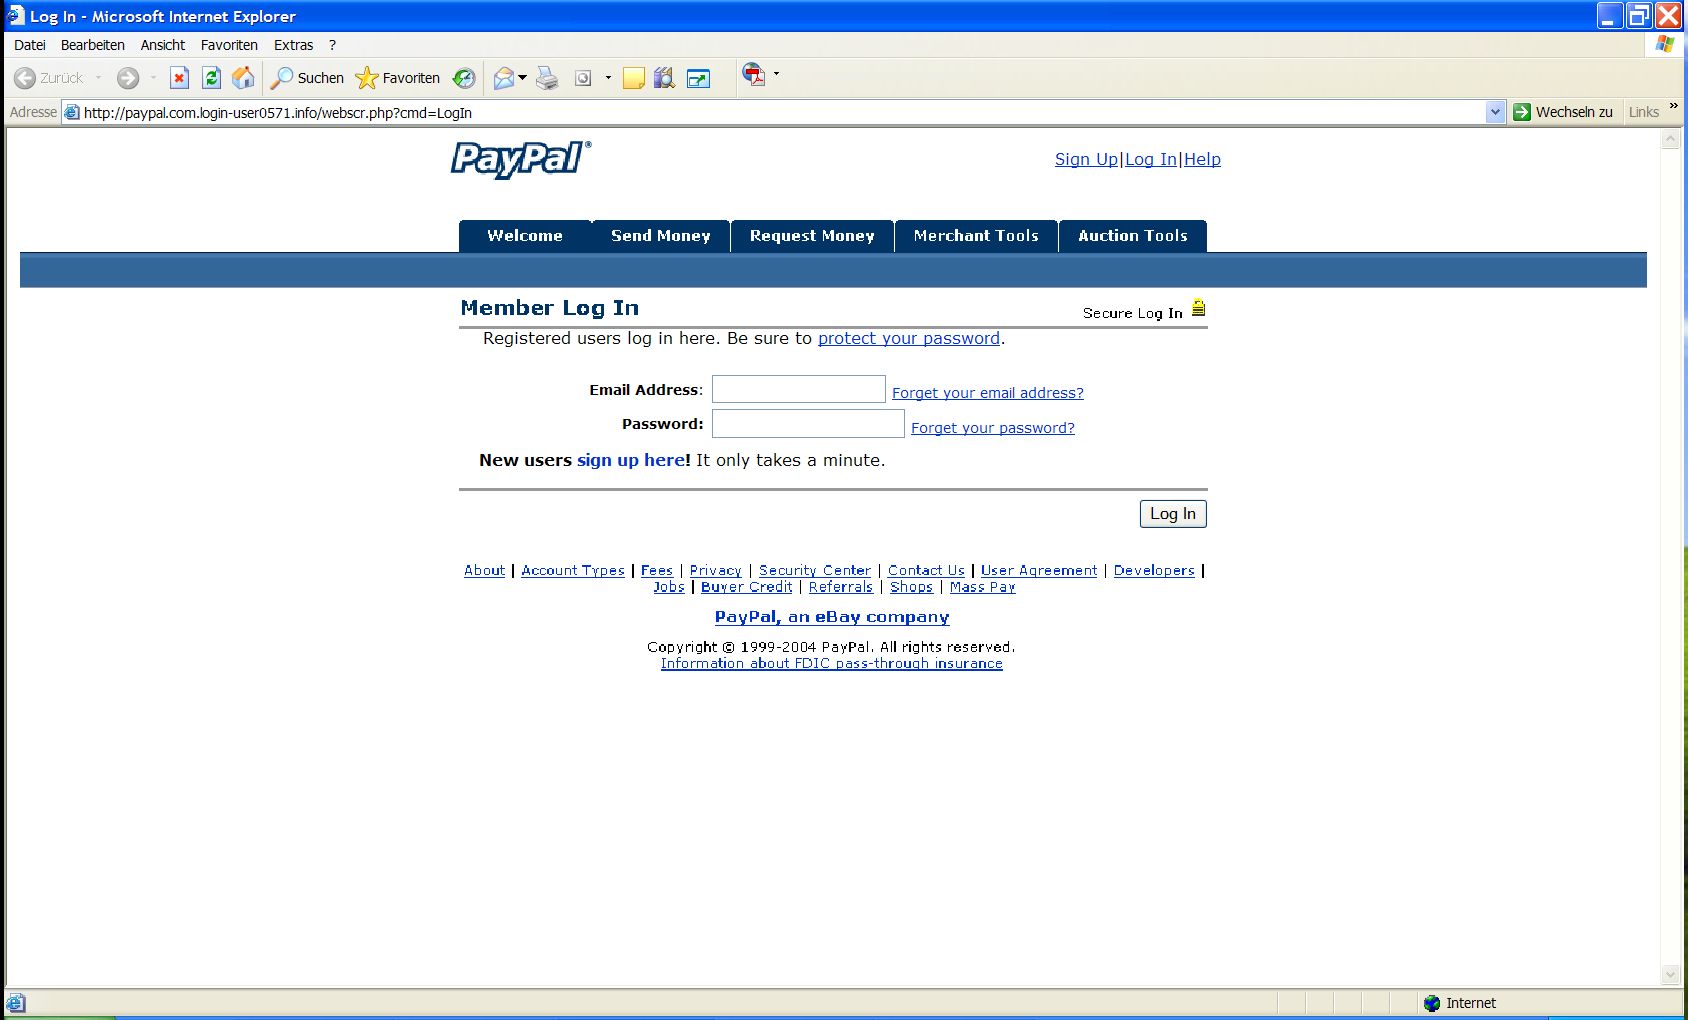Open the edit icon dropdown arrow
Screen dimensions: 1688x1020
tap(608, 78)
